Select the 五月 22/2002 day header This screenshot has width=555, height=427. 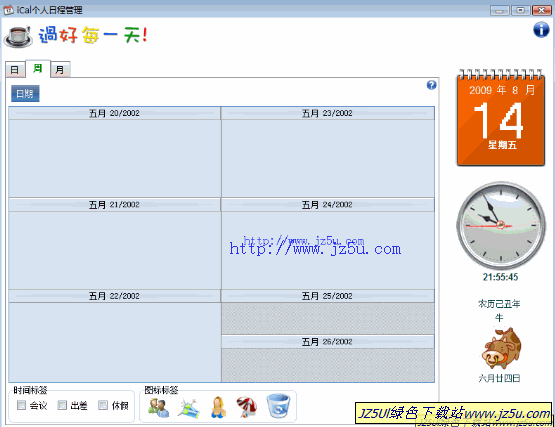[x=114, y=296]
